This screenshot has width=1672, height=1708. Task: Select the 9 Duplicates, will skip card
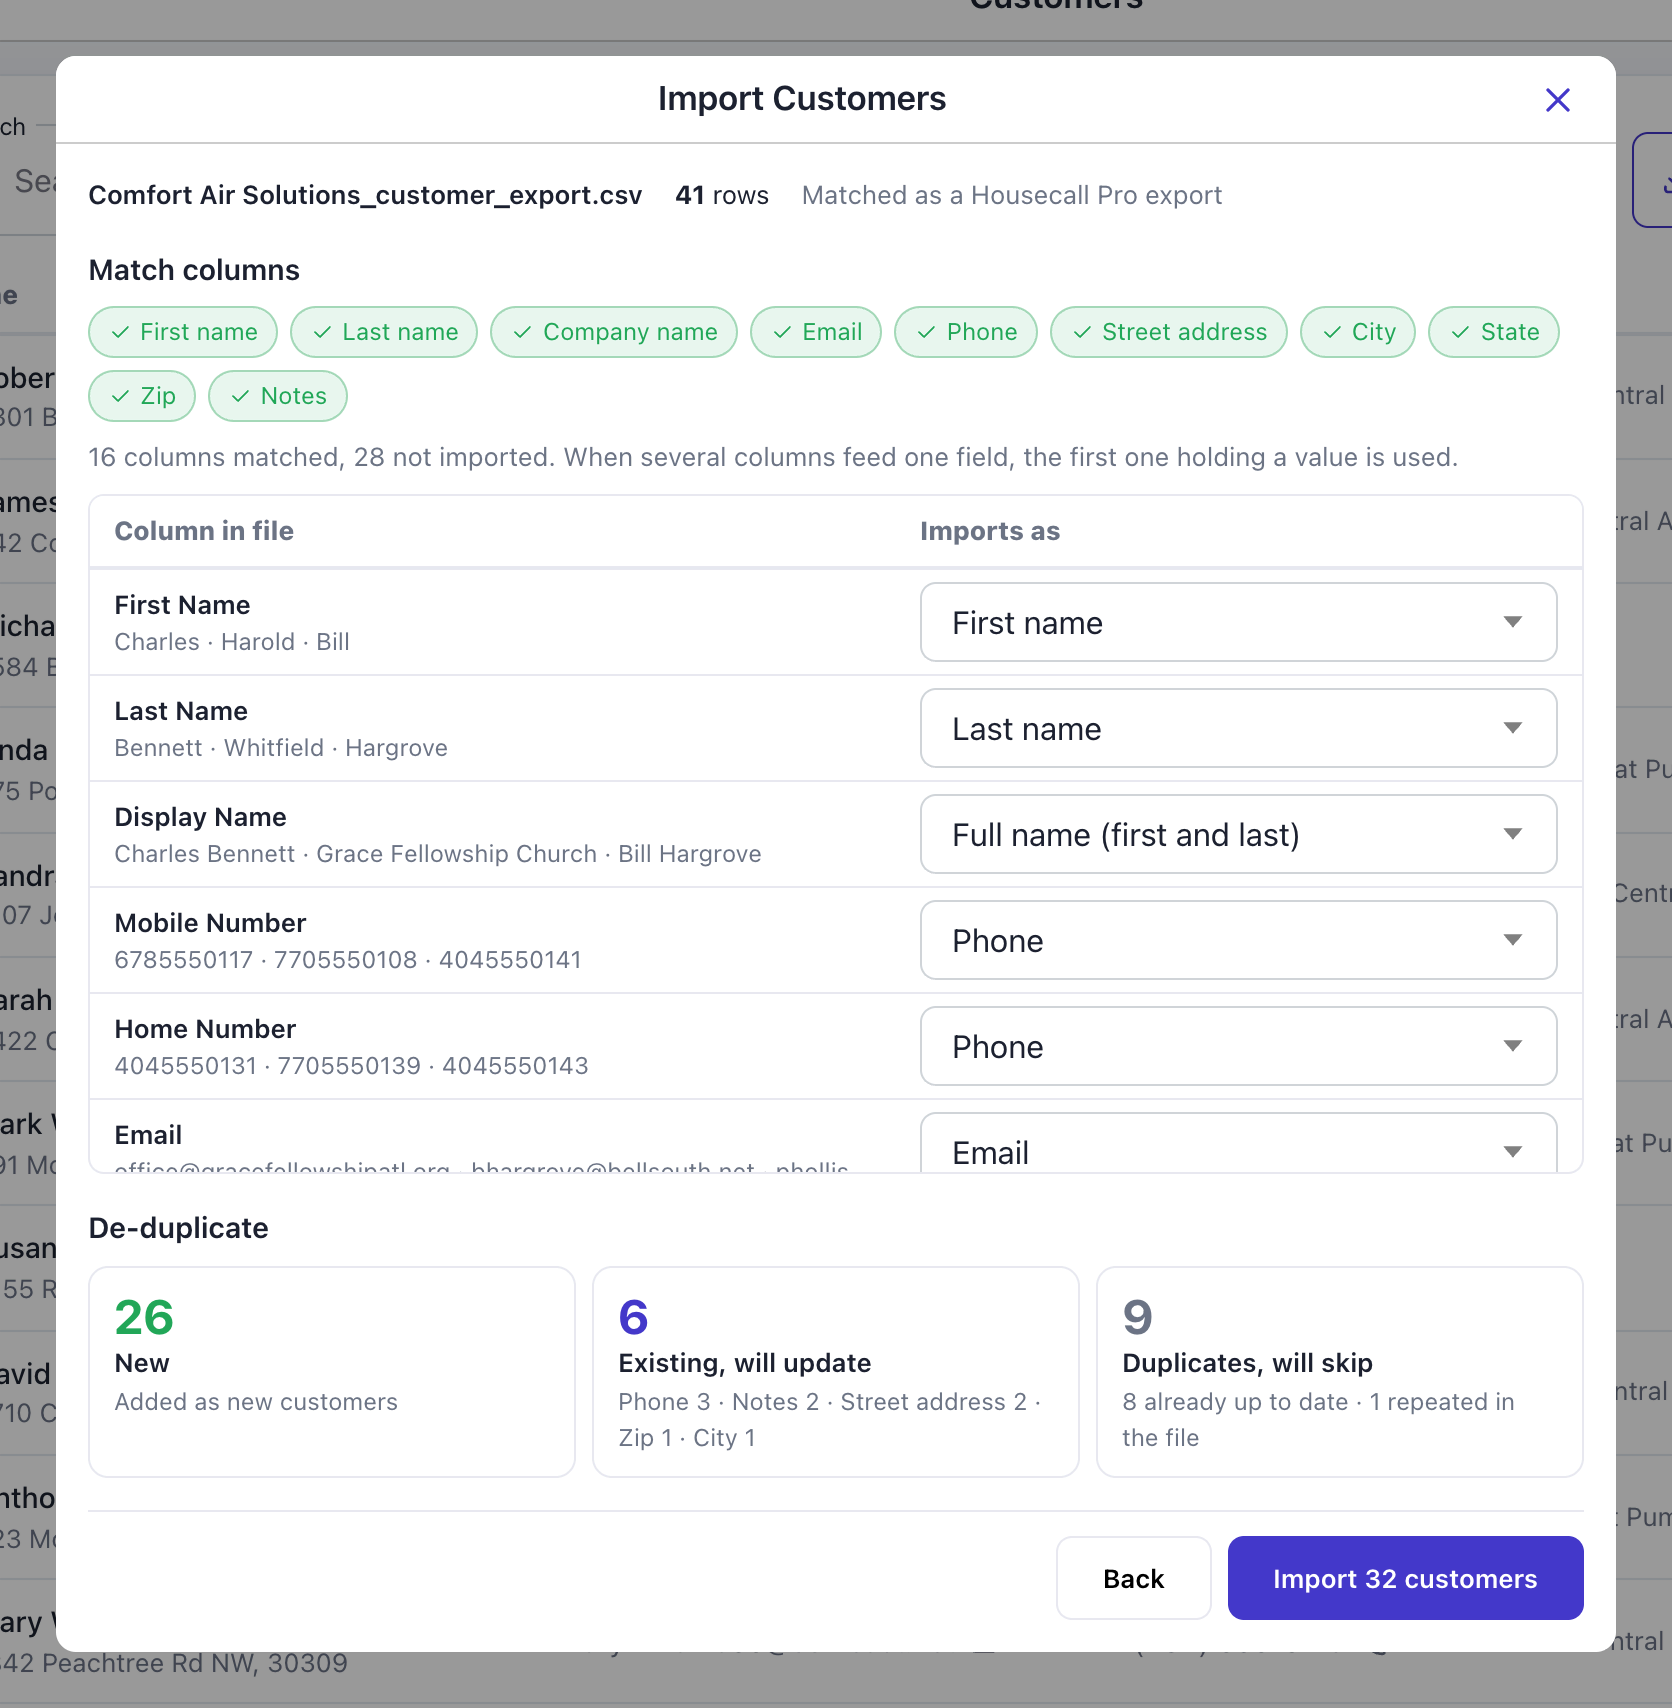[1340, 1372]
